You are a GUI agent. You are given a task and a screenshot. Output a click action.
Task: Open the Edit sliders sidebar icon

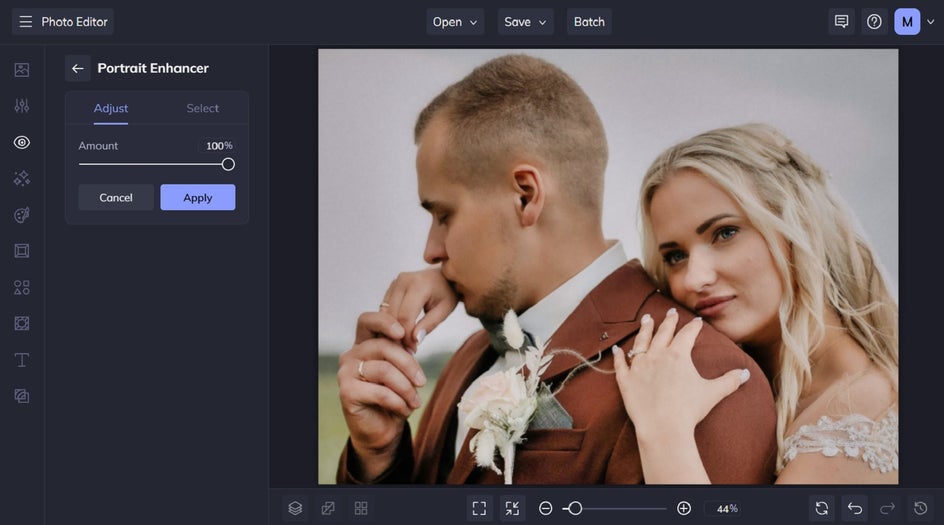point(22,106)
